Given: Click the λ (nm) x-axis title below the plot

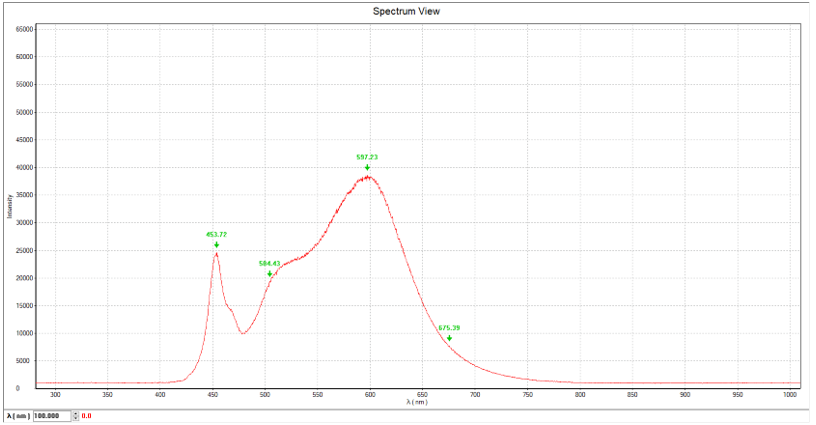Looking at the screenshot, I should [x=419, y=402].
